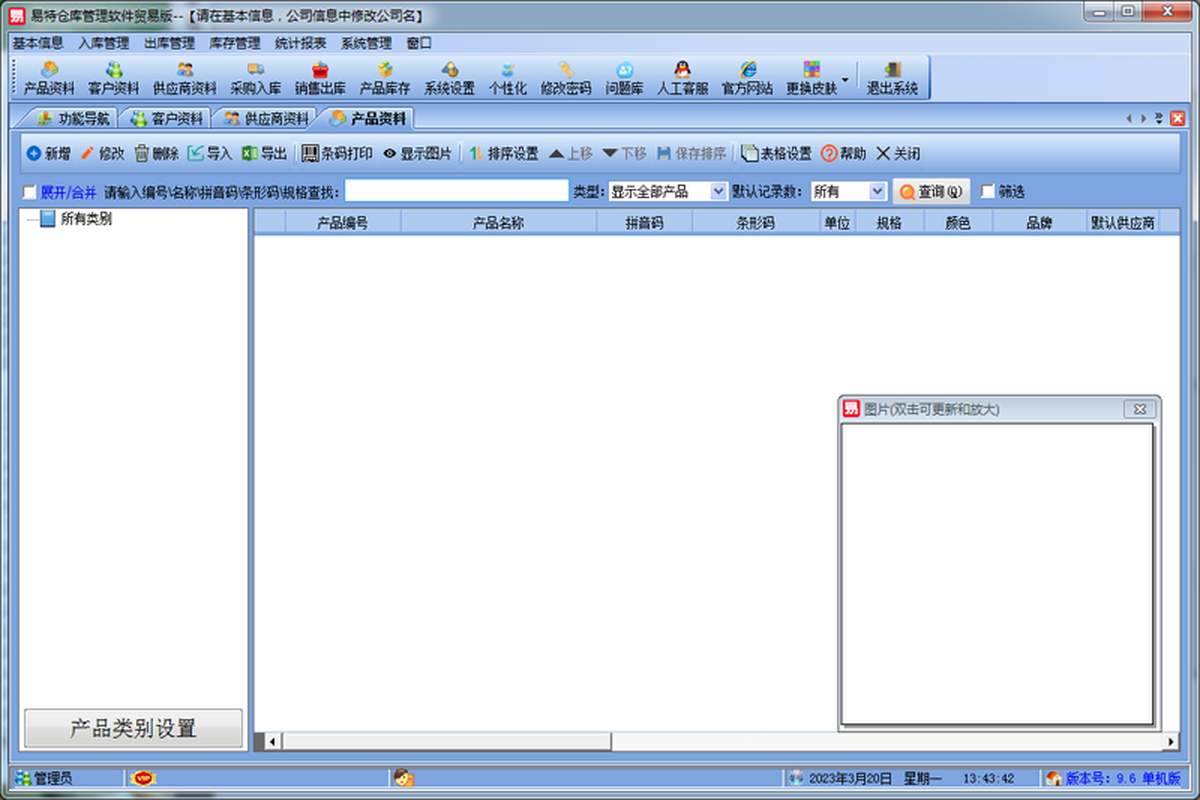Click the 帮助 help icon
The image size is (1200, 800).
coord(828,154)
